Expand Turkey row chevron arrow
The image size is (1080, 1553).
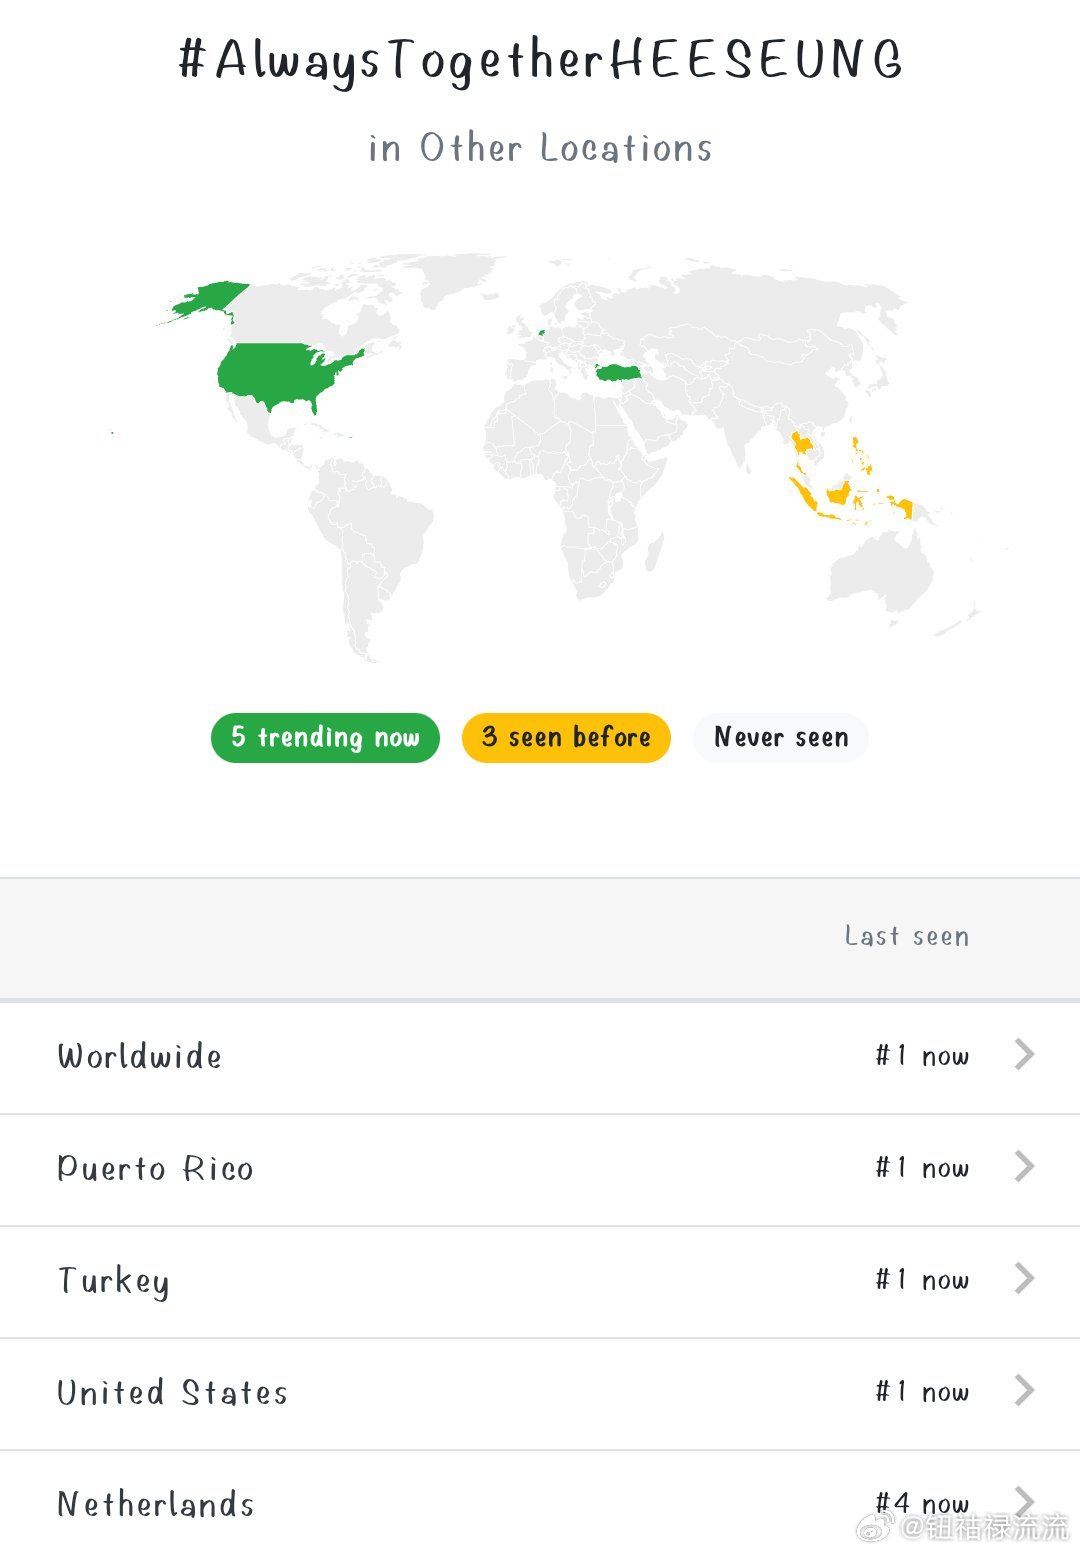tap(1024, 1278)
